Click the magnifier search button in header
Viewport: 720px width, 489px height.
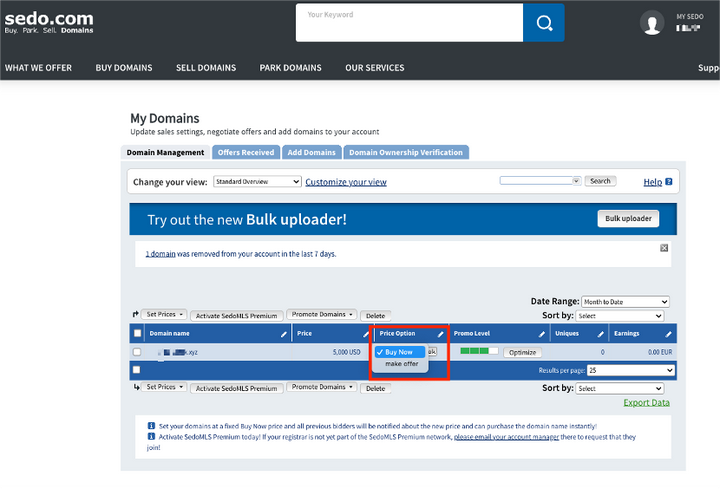[544, 23]
